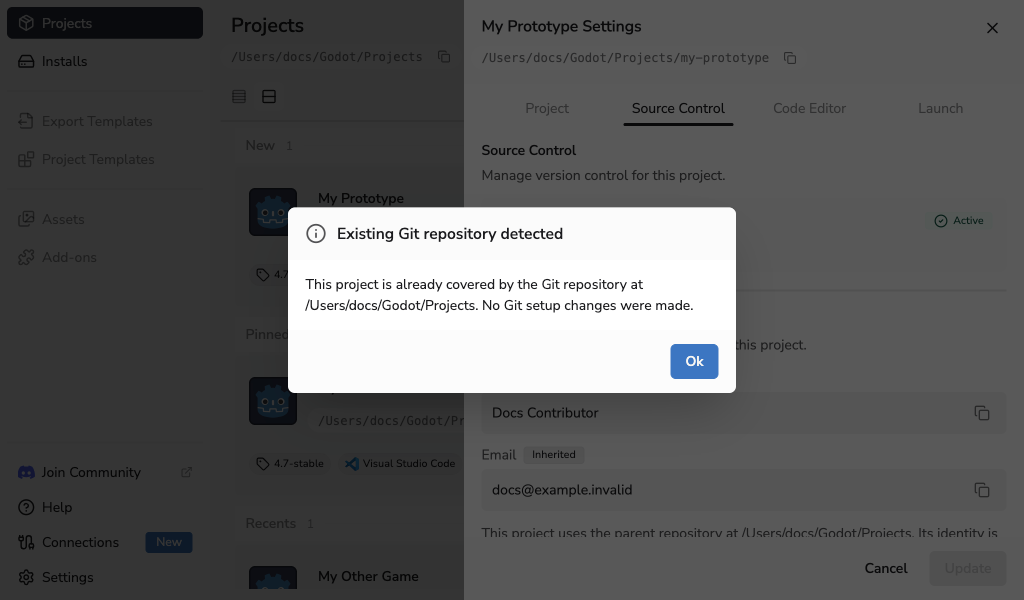The image size is (1024, 600).
Task: Click the Active status badge
Action: tap(959, 221)
